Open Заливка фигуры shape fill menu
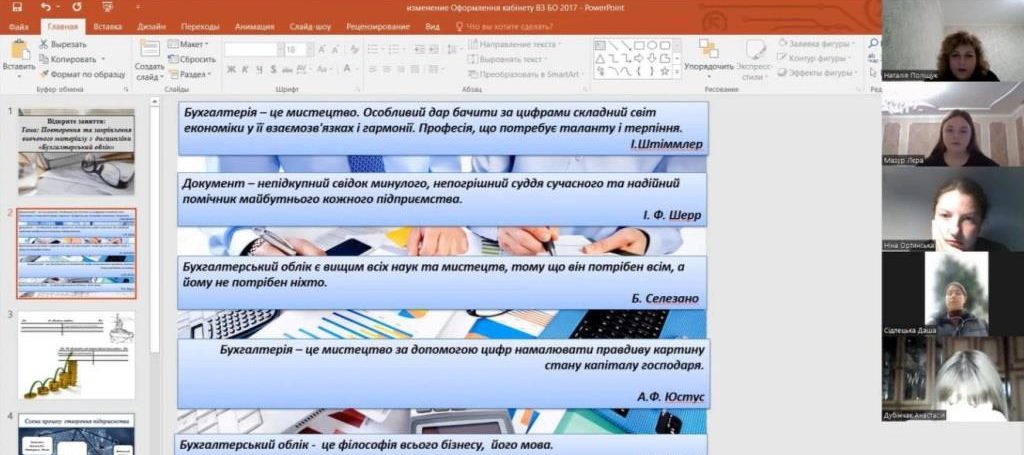This screenshot has width=1024, height=455. (x=817, y=44)
